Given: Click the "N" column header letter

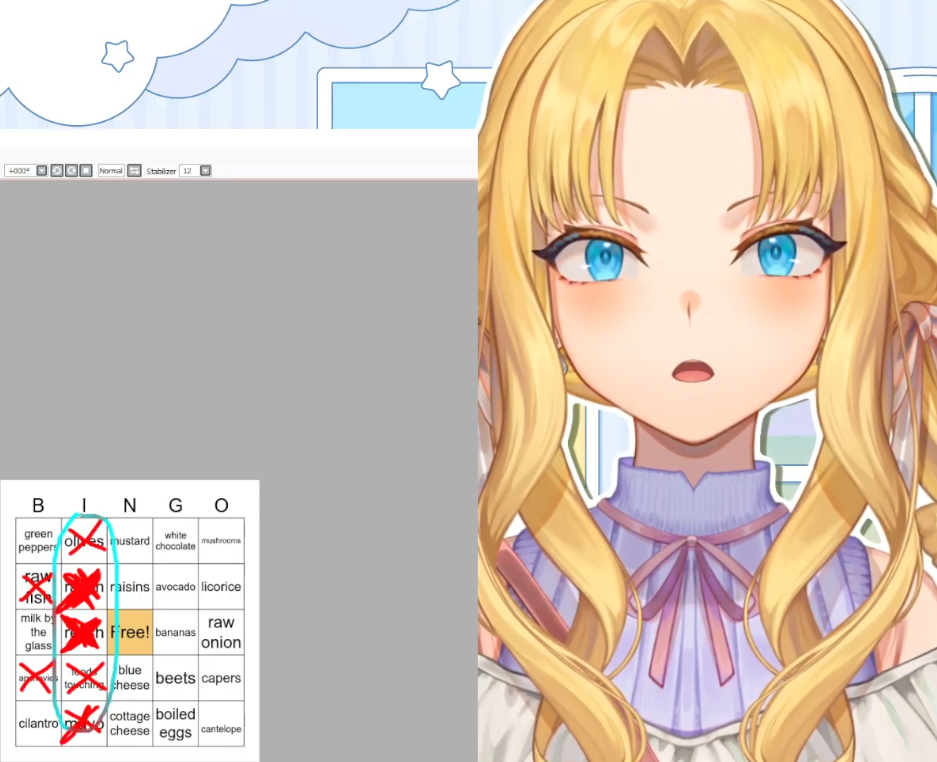Looking at the screenshot, I should [x=130, y=506].
